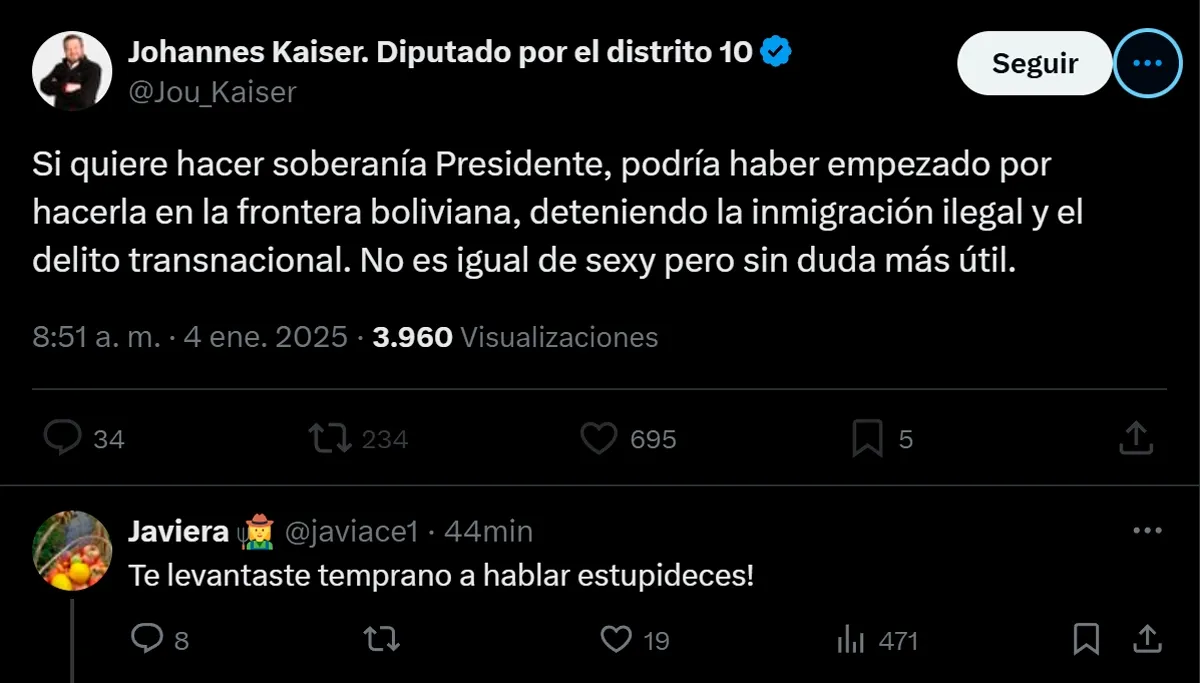The image size is (1200, 683).
Task: Bookmark the main tweet by Kaiser
Action: coord(867,438)
